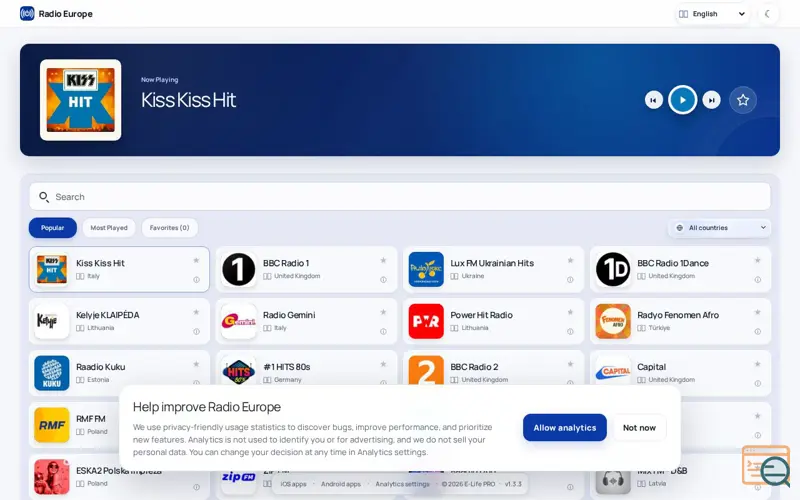Image resolution: width=800 pixels, height=500 pixels.
Task: Click the ESKA2 Polska Impreza logo
Action: pos(52,477)
